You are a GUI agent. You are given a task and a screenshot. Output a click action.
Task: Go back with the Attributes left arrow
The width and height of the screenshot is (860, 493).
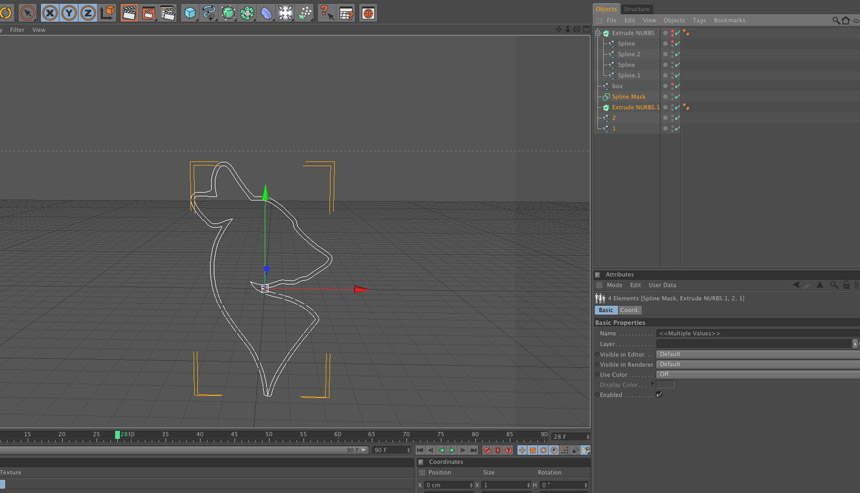[796, 285]
